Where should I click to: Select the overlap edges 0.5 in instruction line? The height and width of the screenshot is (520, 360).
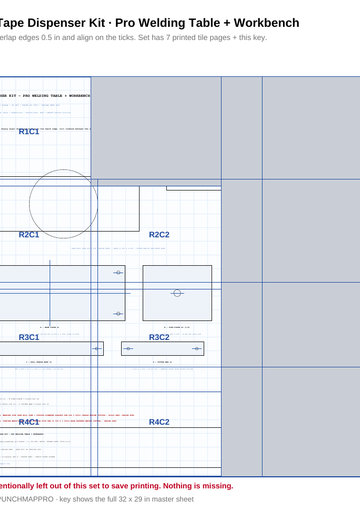pyautogui.click(x=133, y=38)
